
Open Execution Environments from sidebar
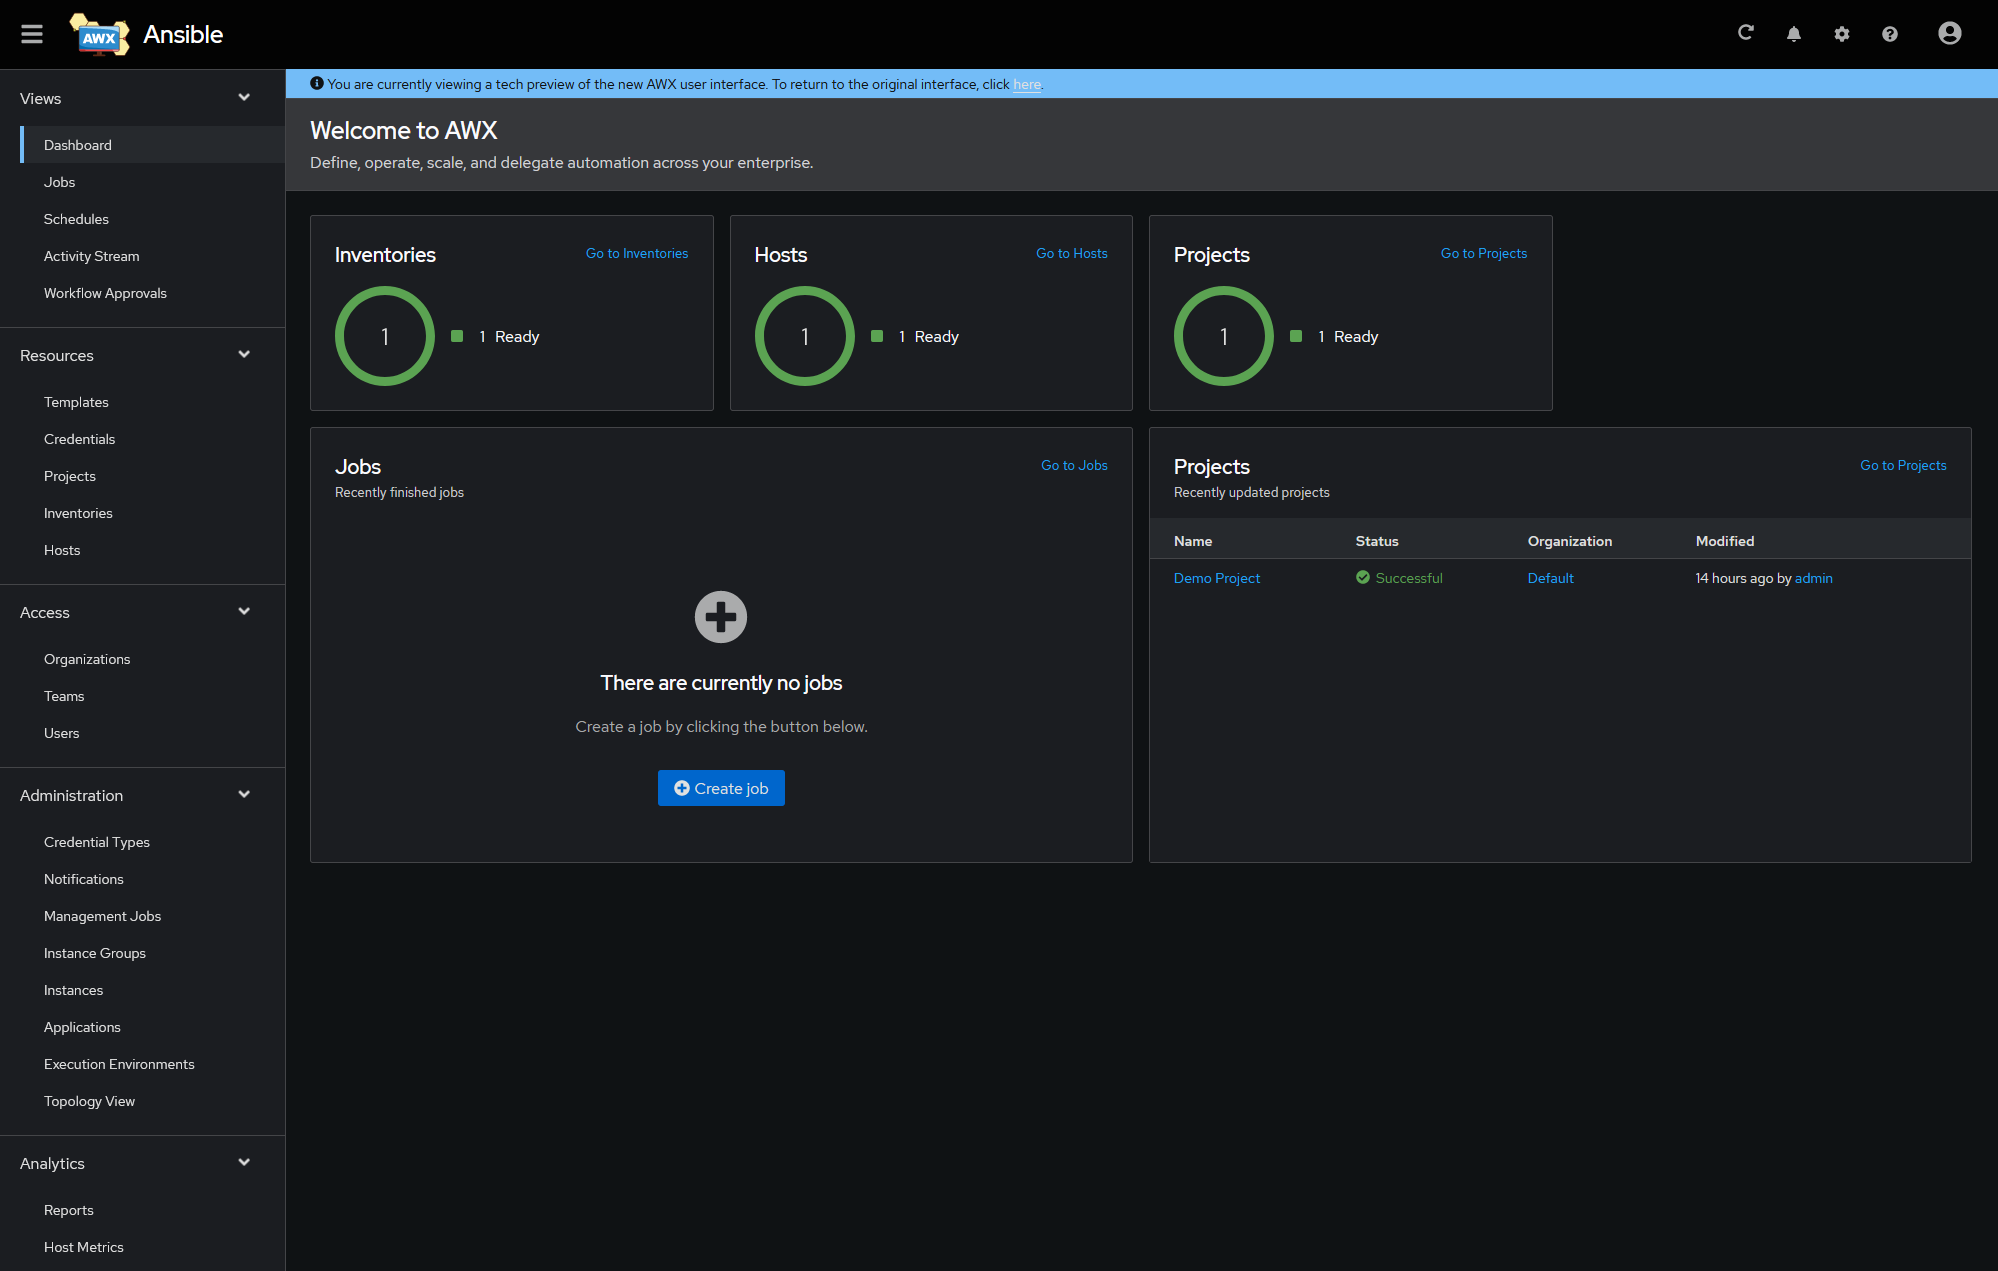[x=119, y=1064]
